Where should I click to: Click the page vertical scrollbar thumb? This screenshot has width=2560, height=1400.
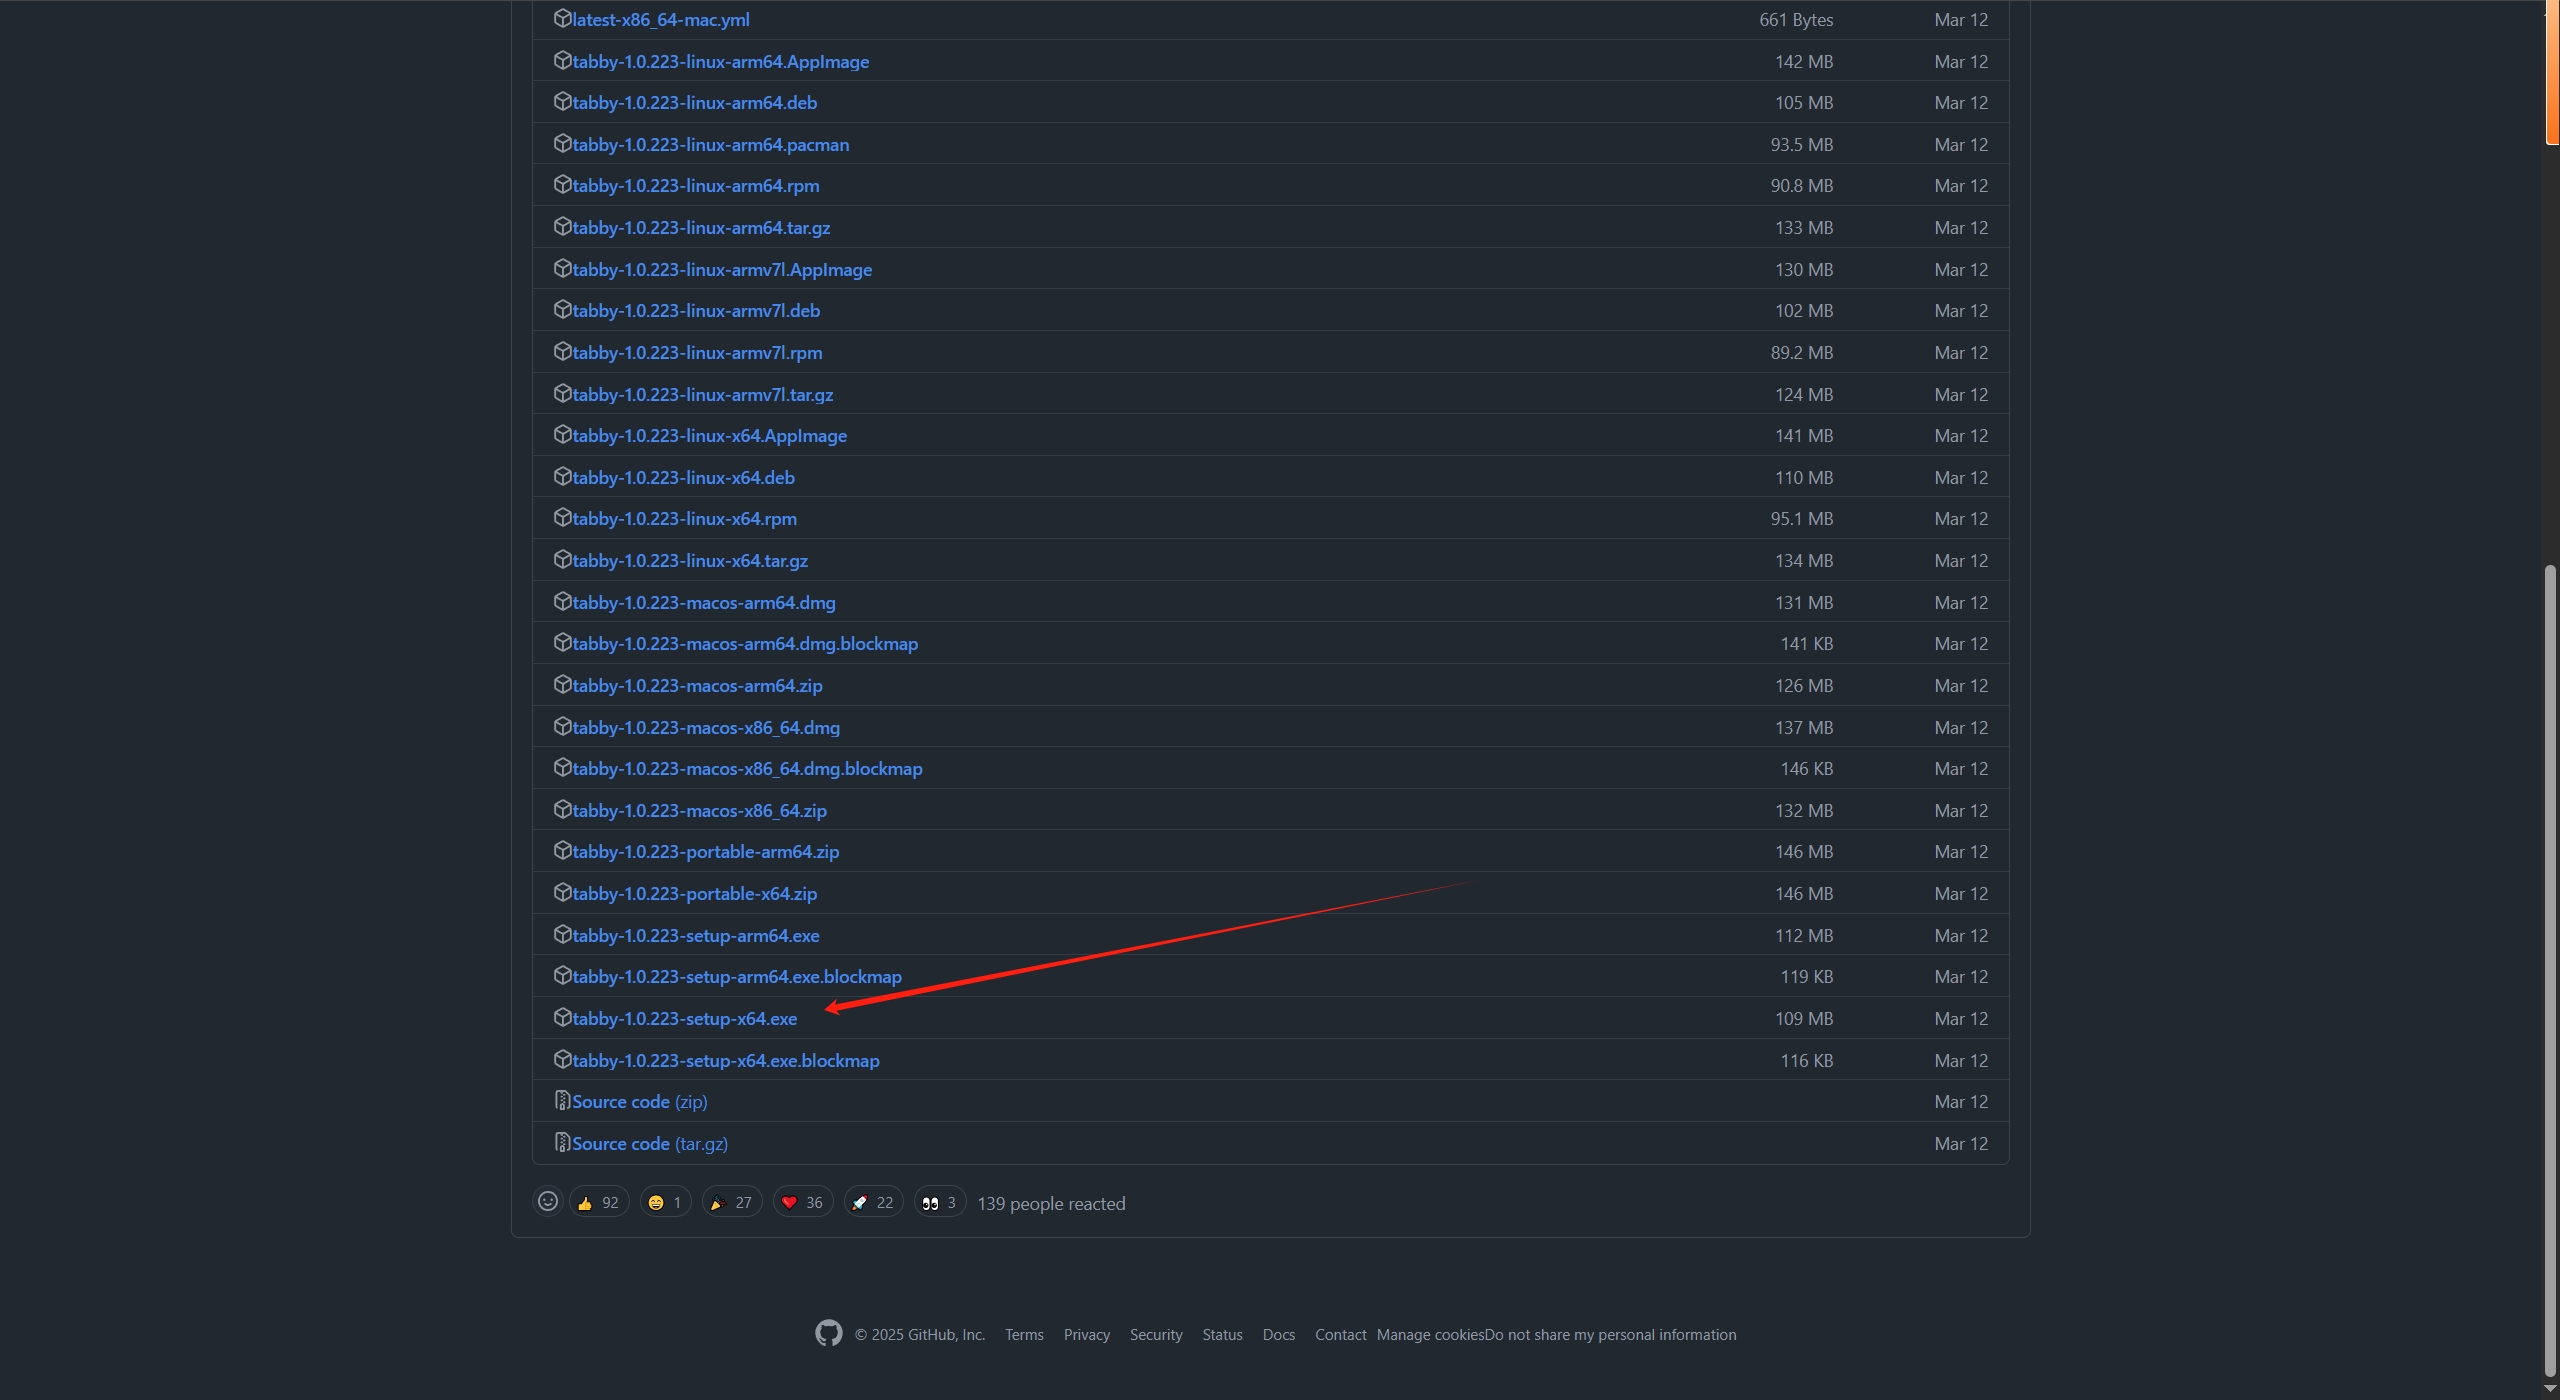click(2550, 970)
